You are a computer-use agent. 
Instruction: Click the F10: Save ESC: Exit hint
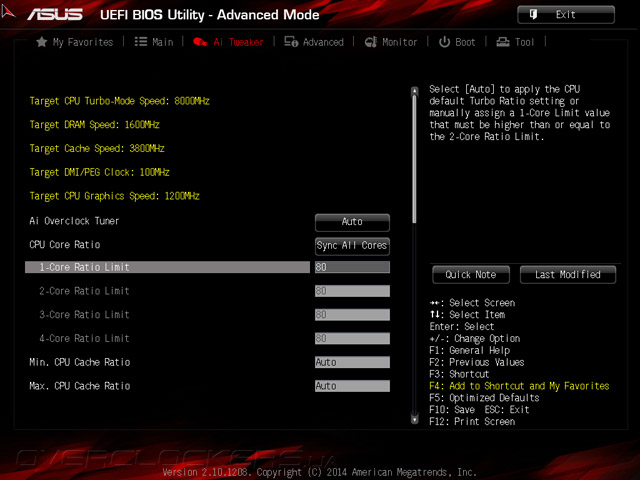click(479, 410)
